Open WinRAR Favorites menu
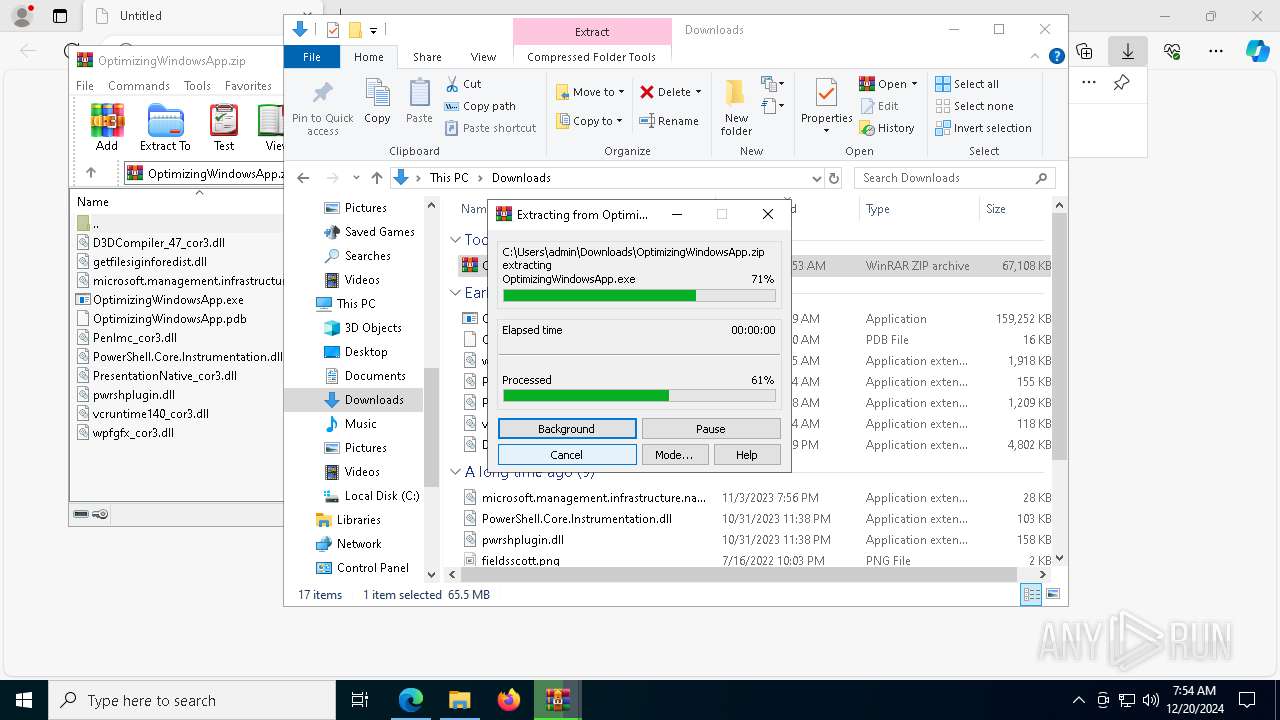The height and width of the screenshot is (720, 1280). pos(248,86)
